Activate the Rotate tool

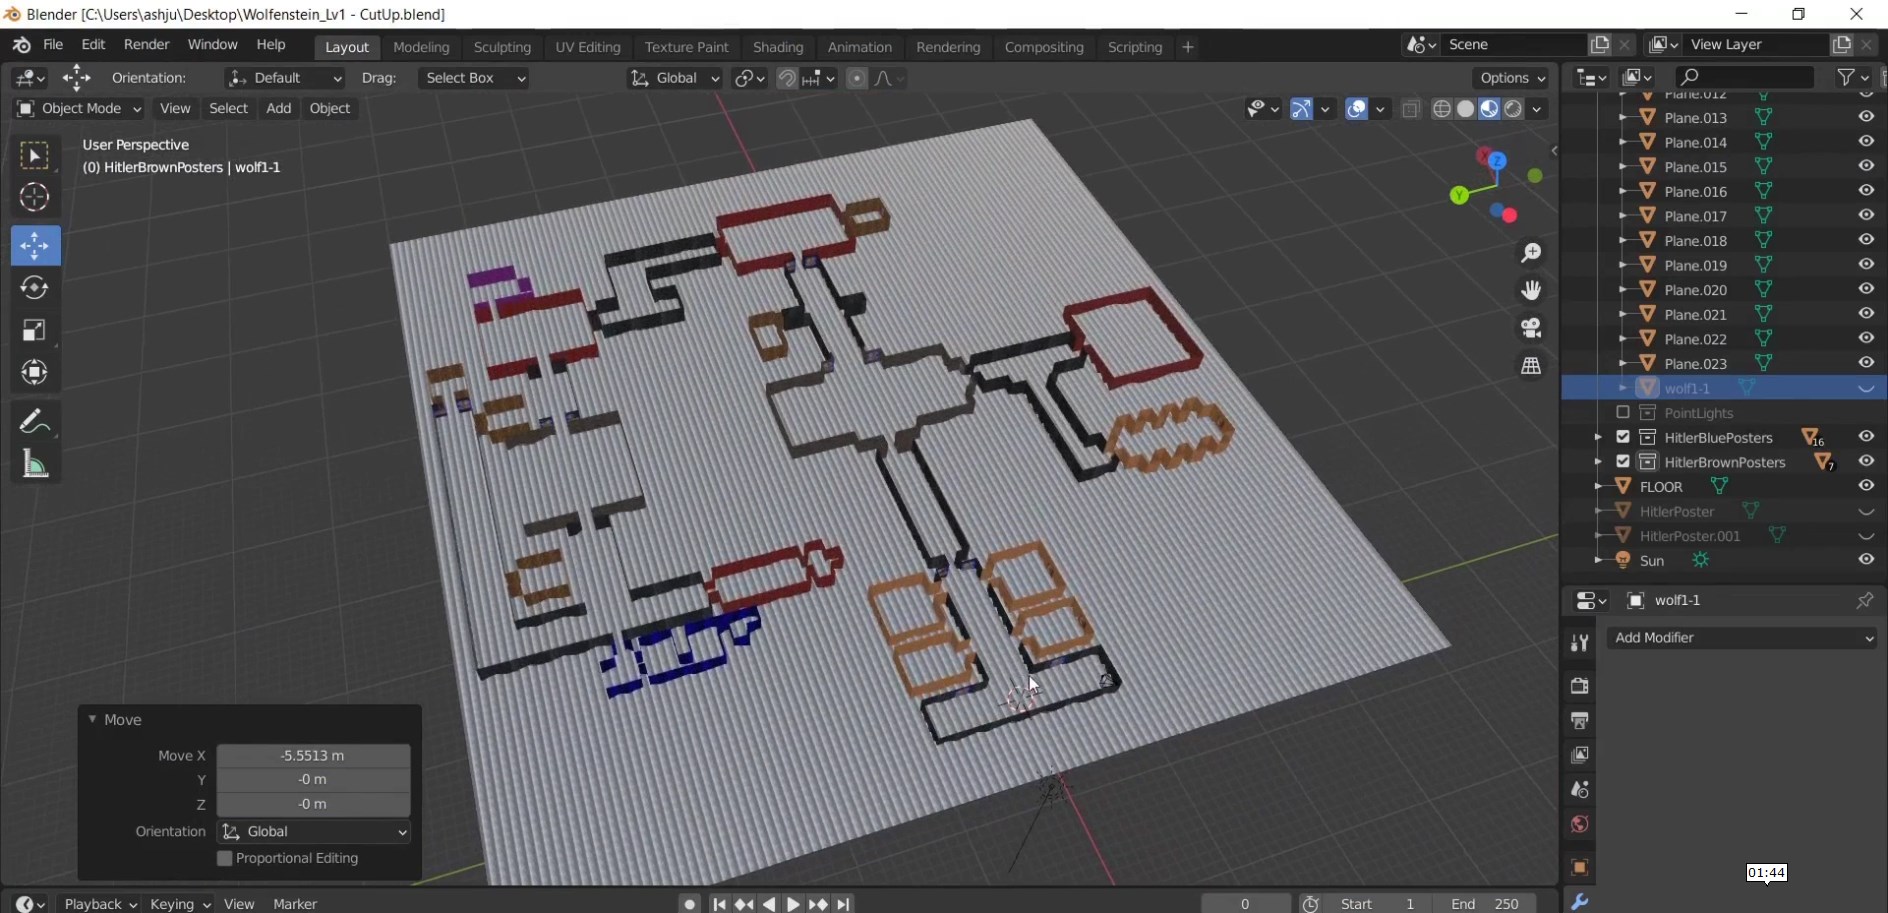tap(35, 288)
